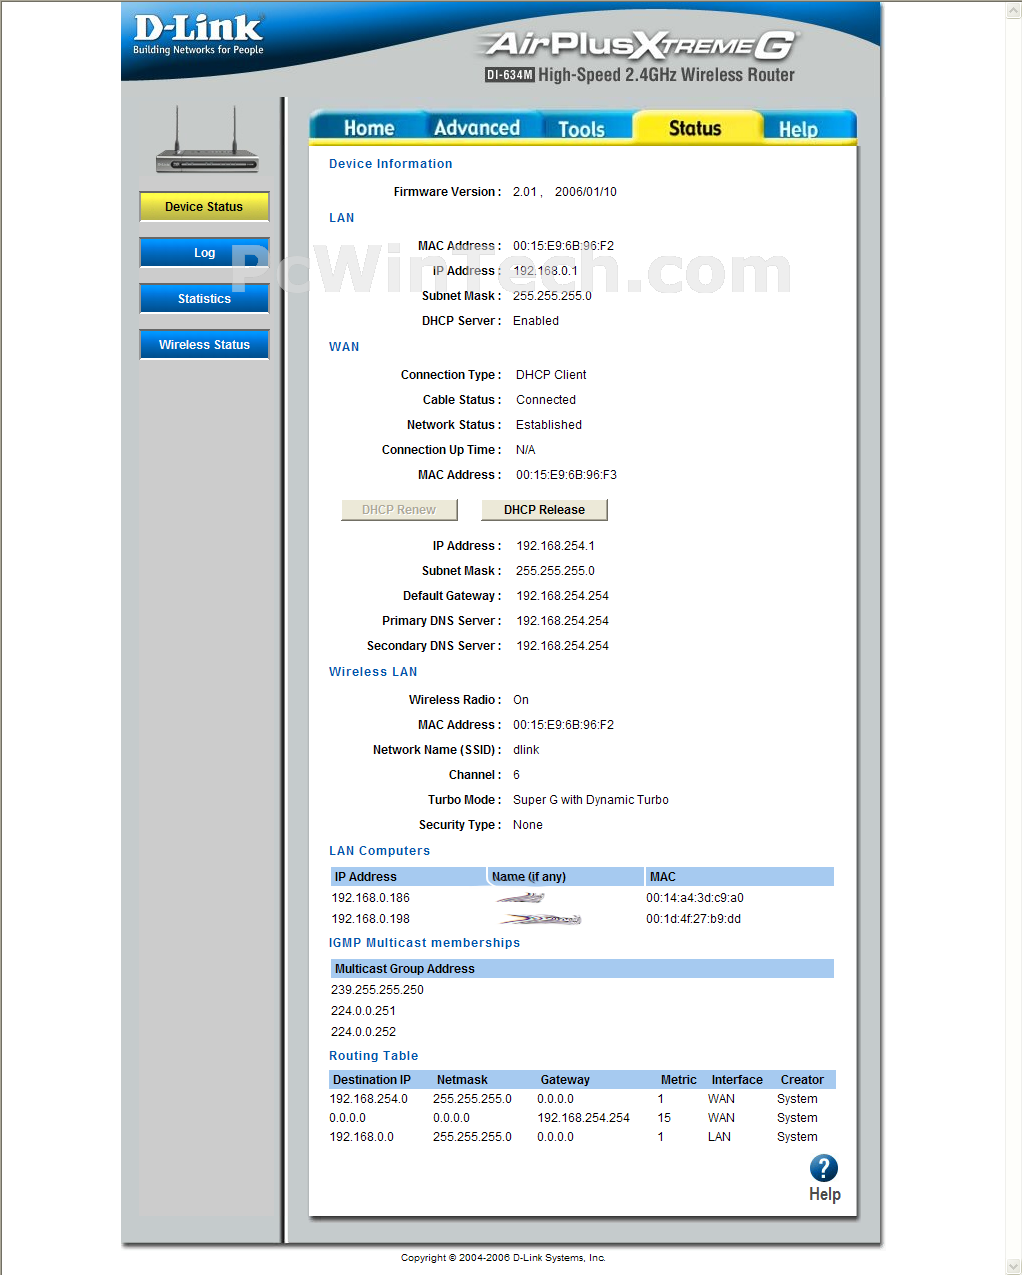View the router Log page

point(204,253)
